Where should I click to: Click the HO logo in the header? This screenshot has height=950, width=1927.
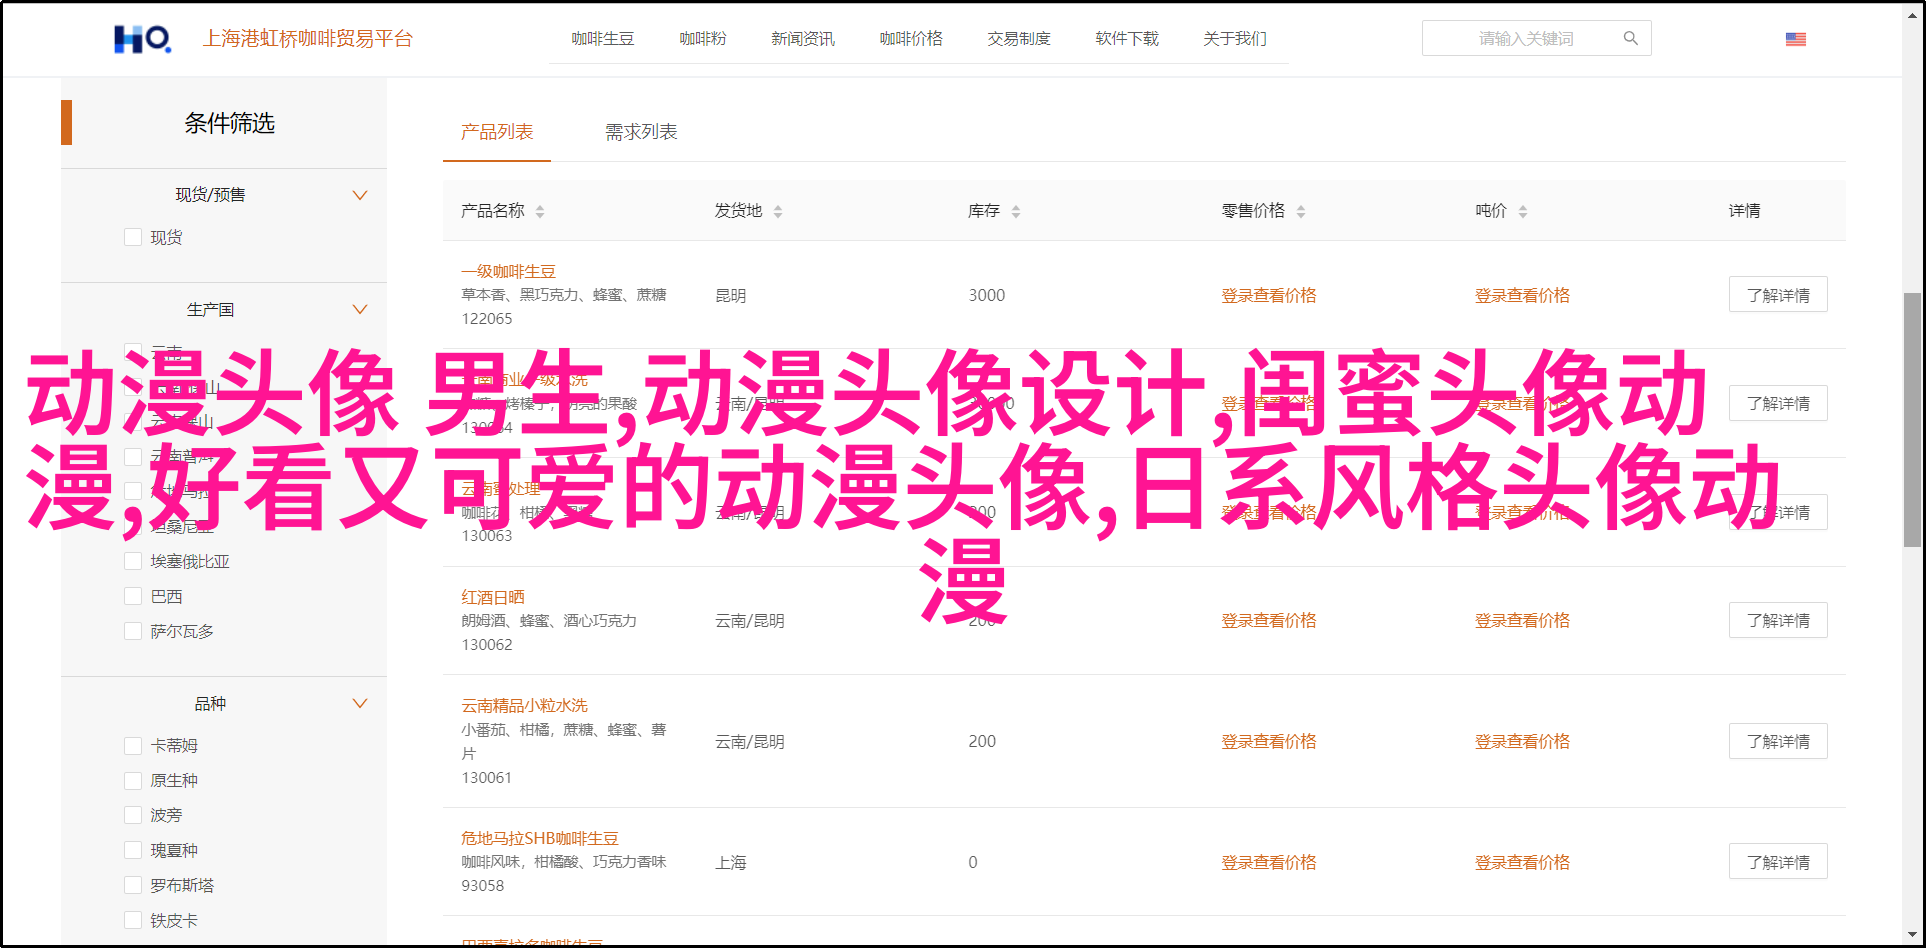143,39
